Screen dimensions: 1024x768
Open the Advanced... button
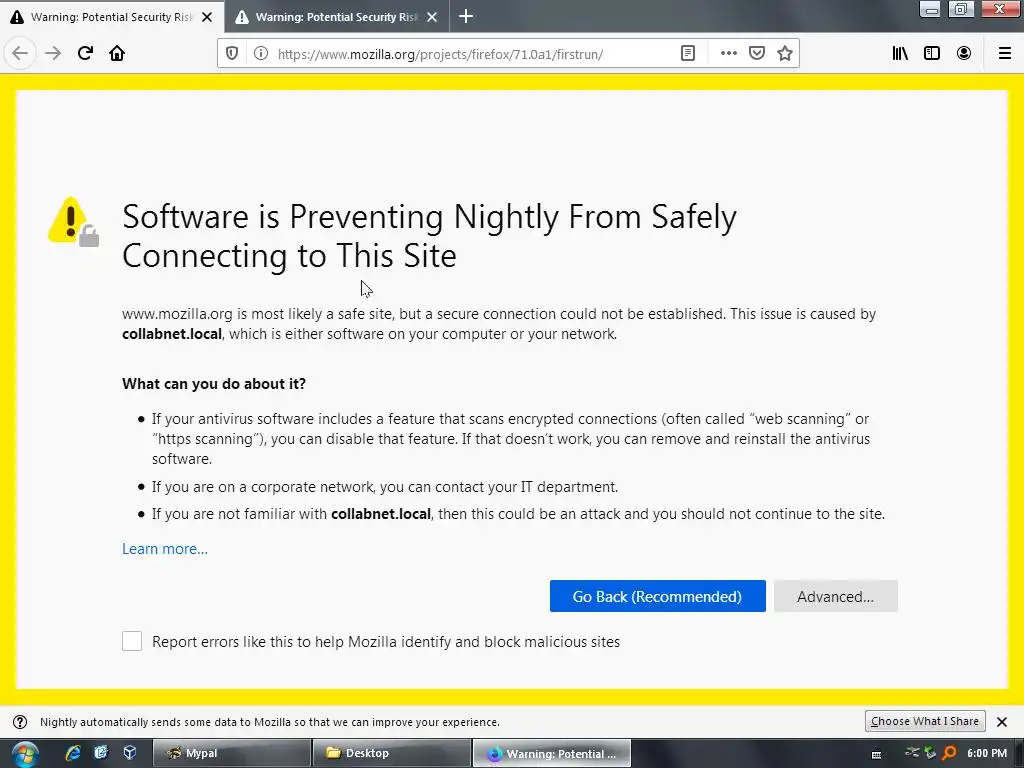(835, 596)
